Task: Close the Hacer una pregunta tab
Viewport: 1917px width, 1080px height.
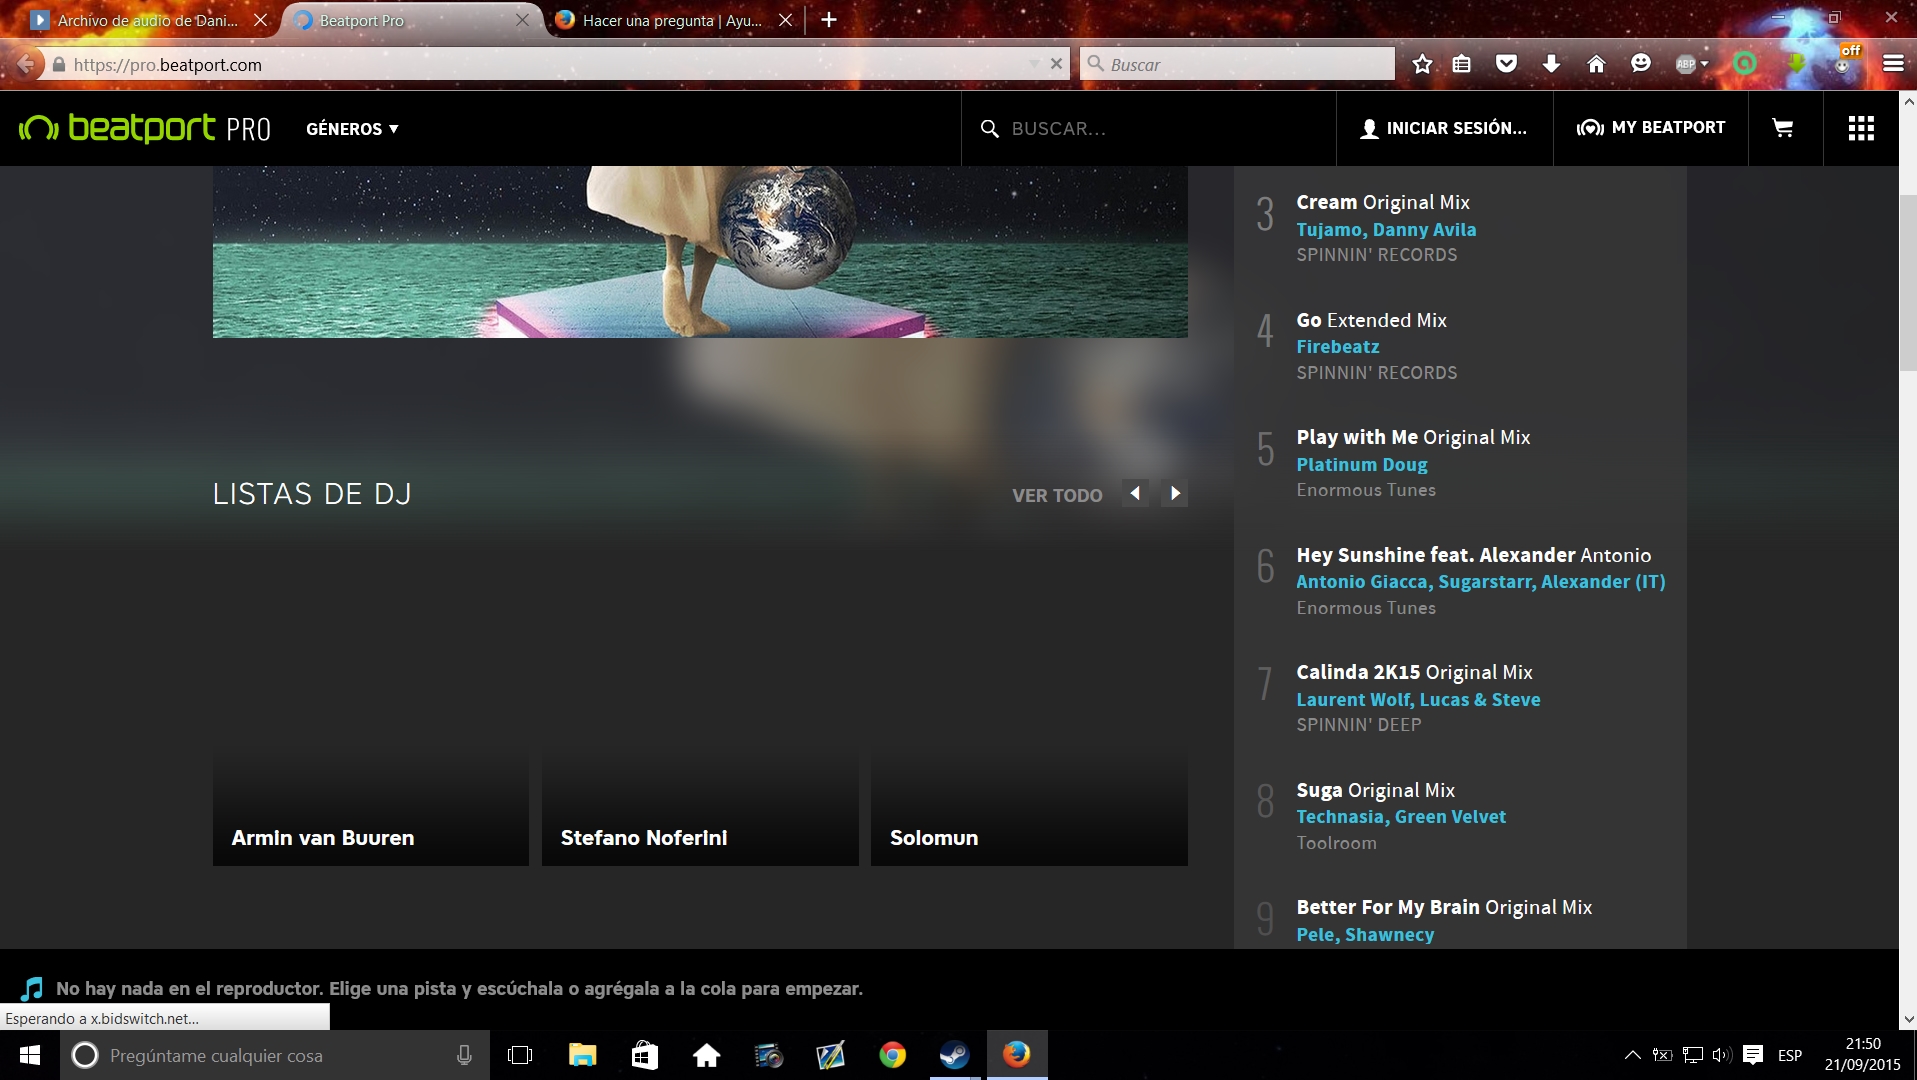Action: coord(786,20)
